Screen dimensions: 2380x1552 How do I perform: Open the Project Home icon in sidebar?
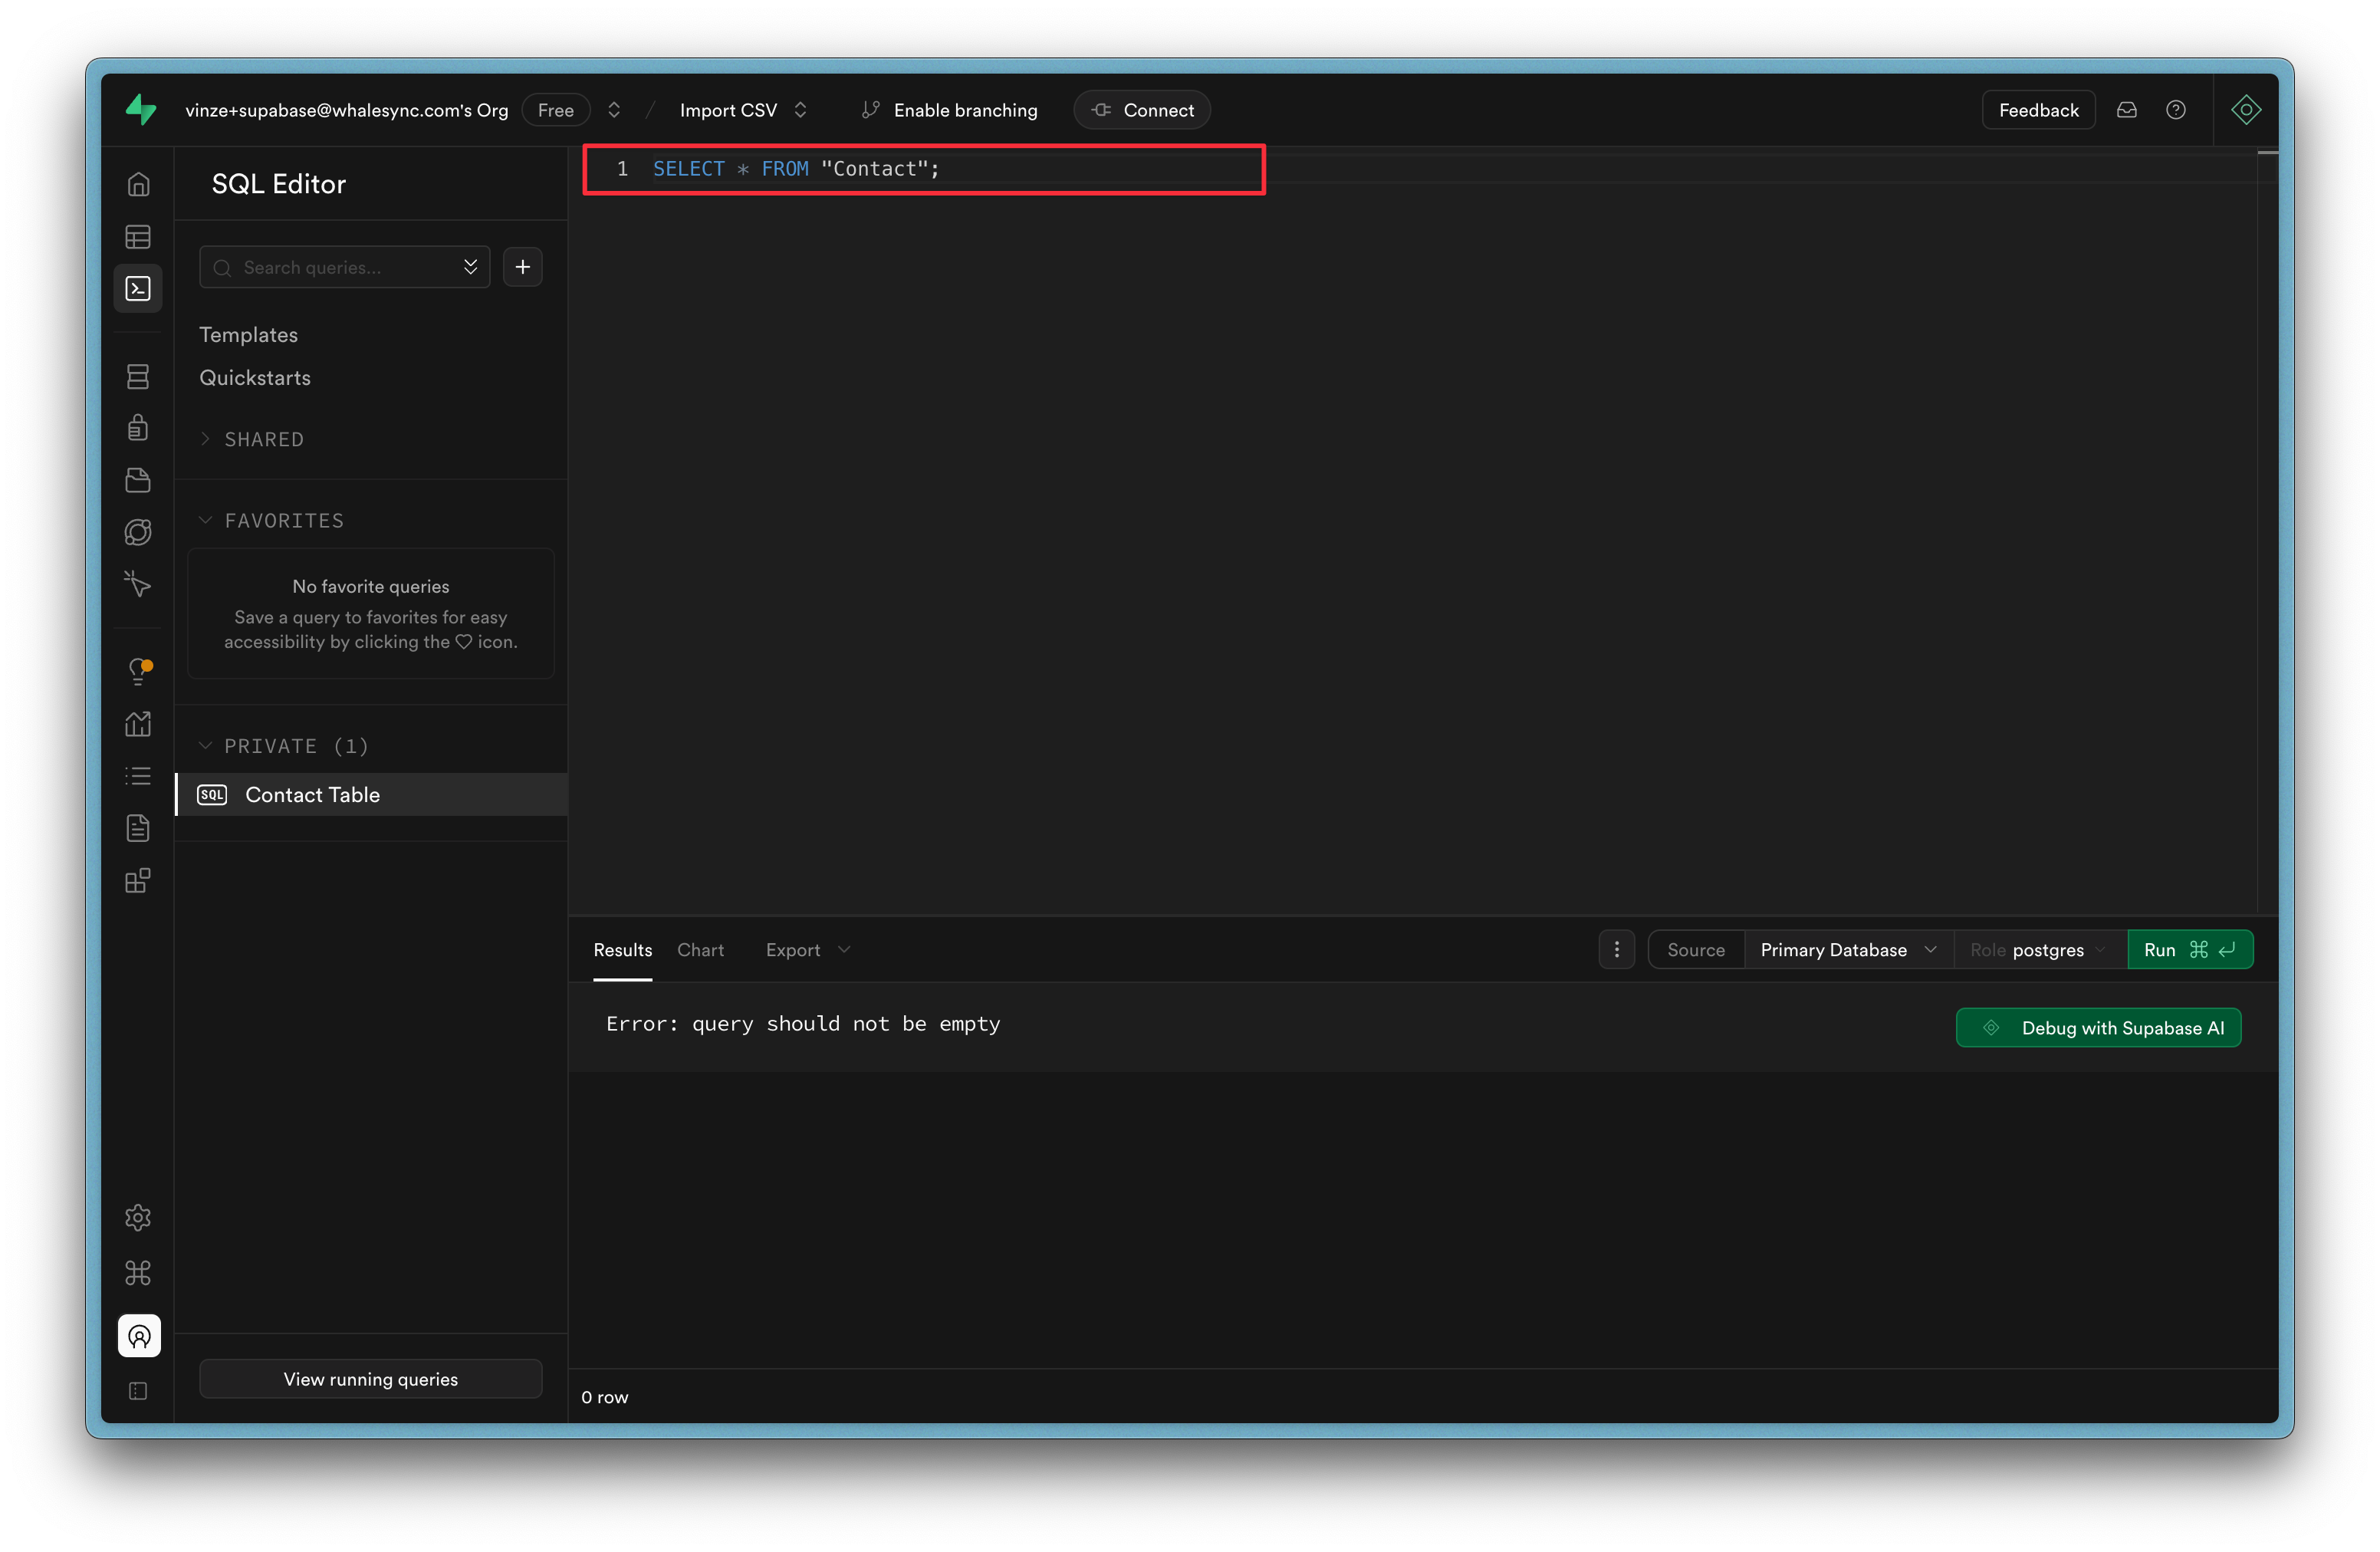click(138, 185)
